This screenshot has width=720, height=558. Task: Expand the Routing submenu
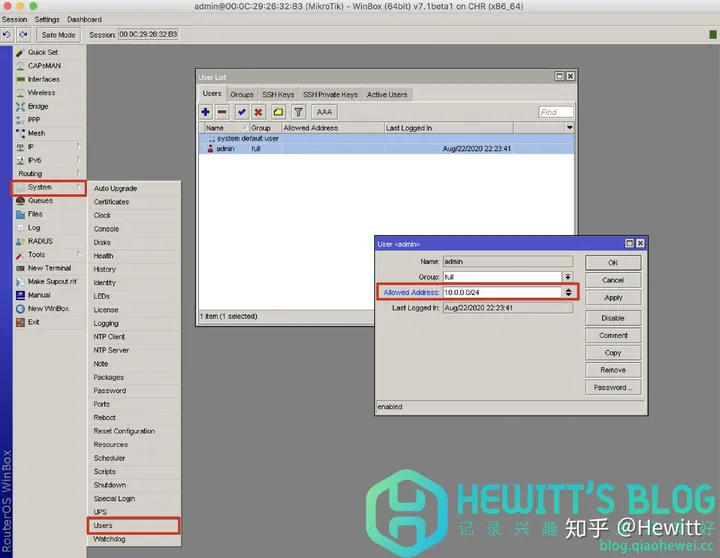tap(49, 174)
